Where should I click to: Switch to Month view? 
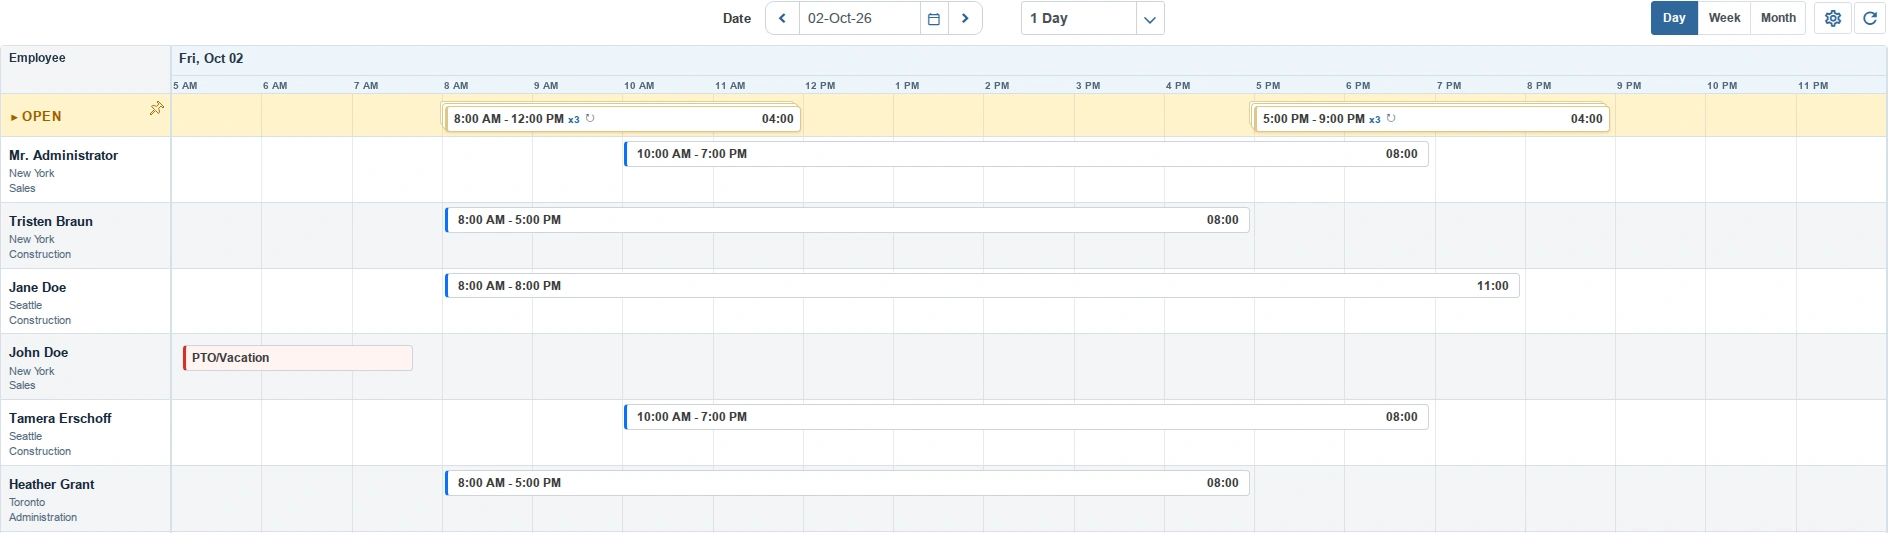click(x=1778, y=18)
